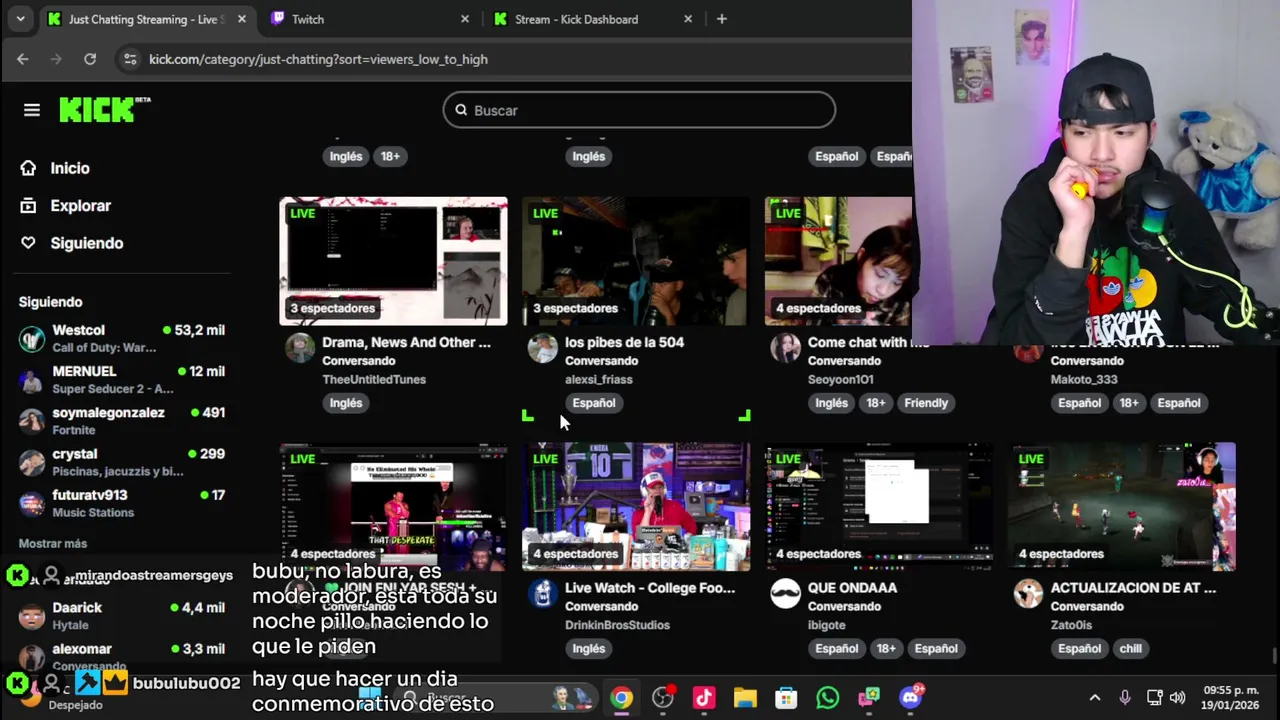1280x720 pixels.
Task: Close the Kick Dashboard tab
Action: pyautogui.click(x=688, y=19)
